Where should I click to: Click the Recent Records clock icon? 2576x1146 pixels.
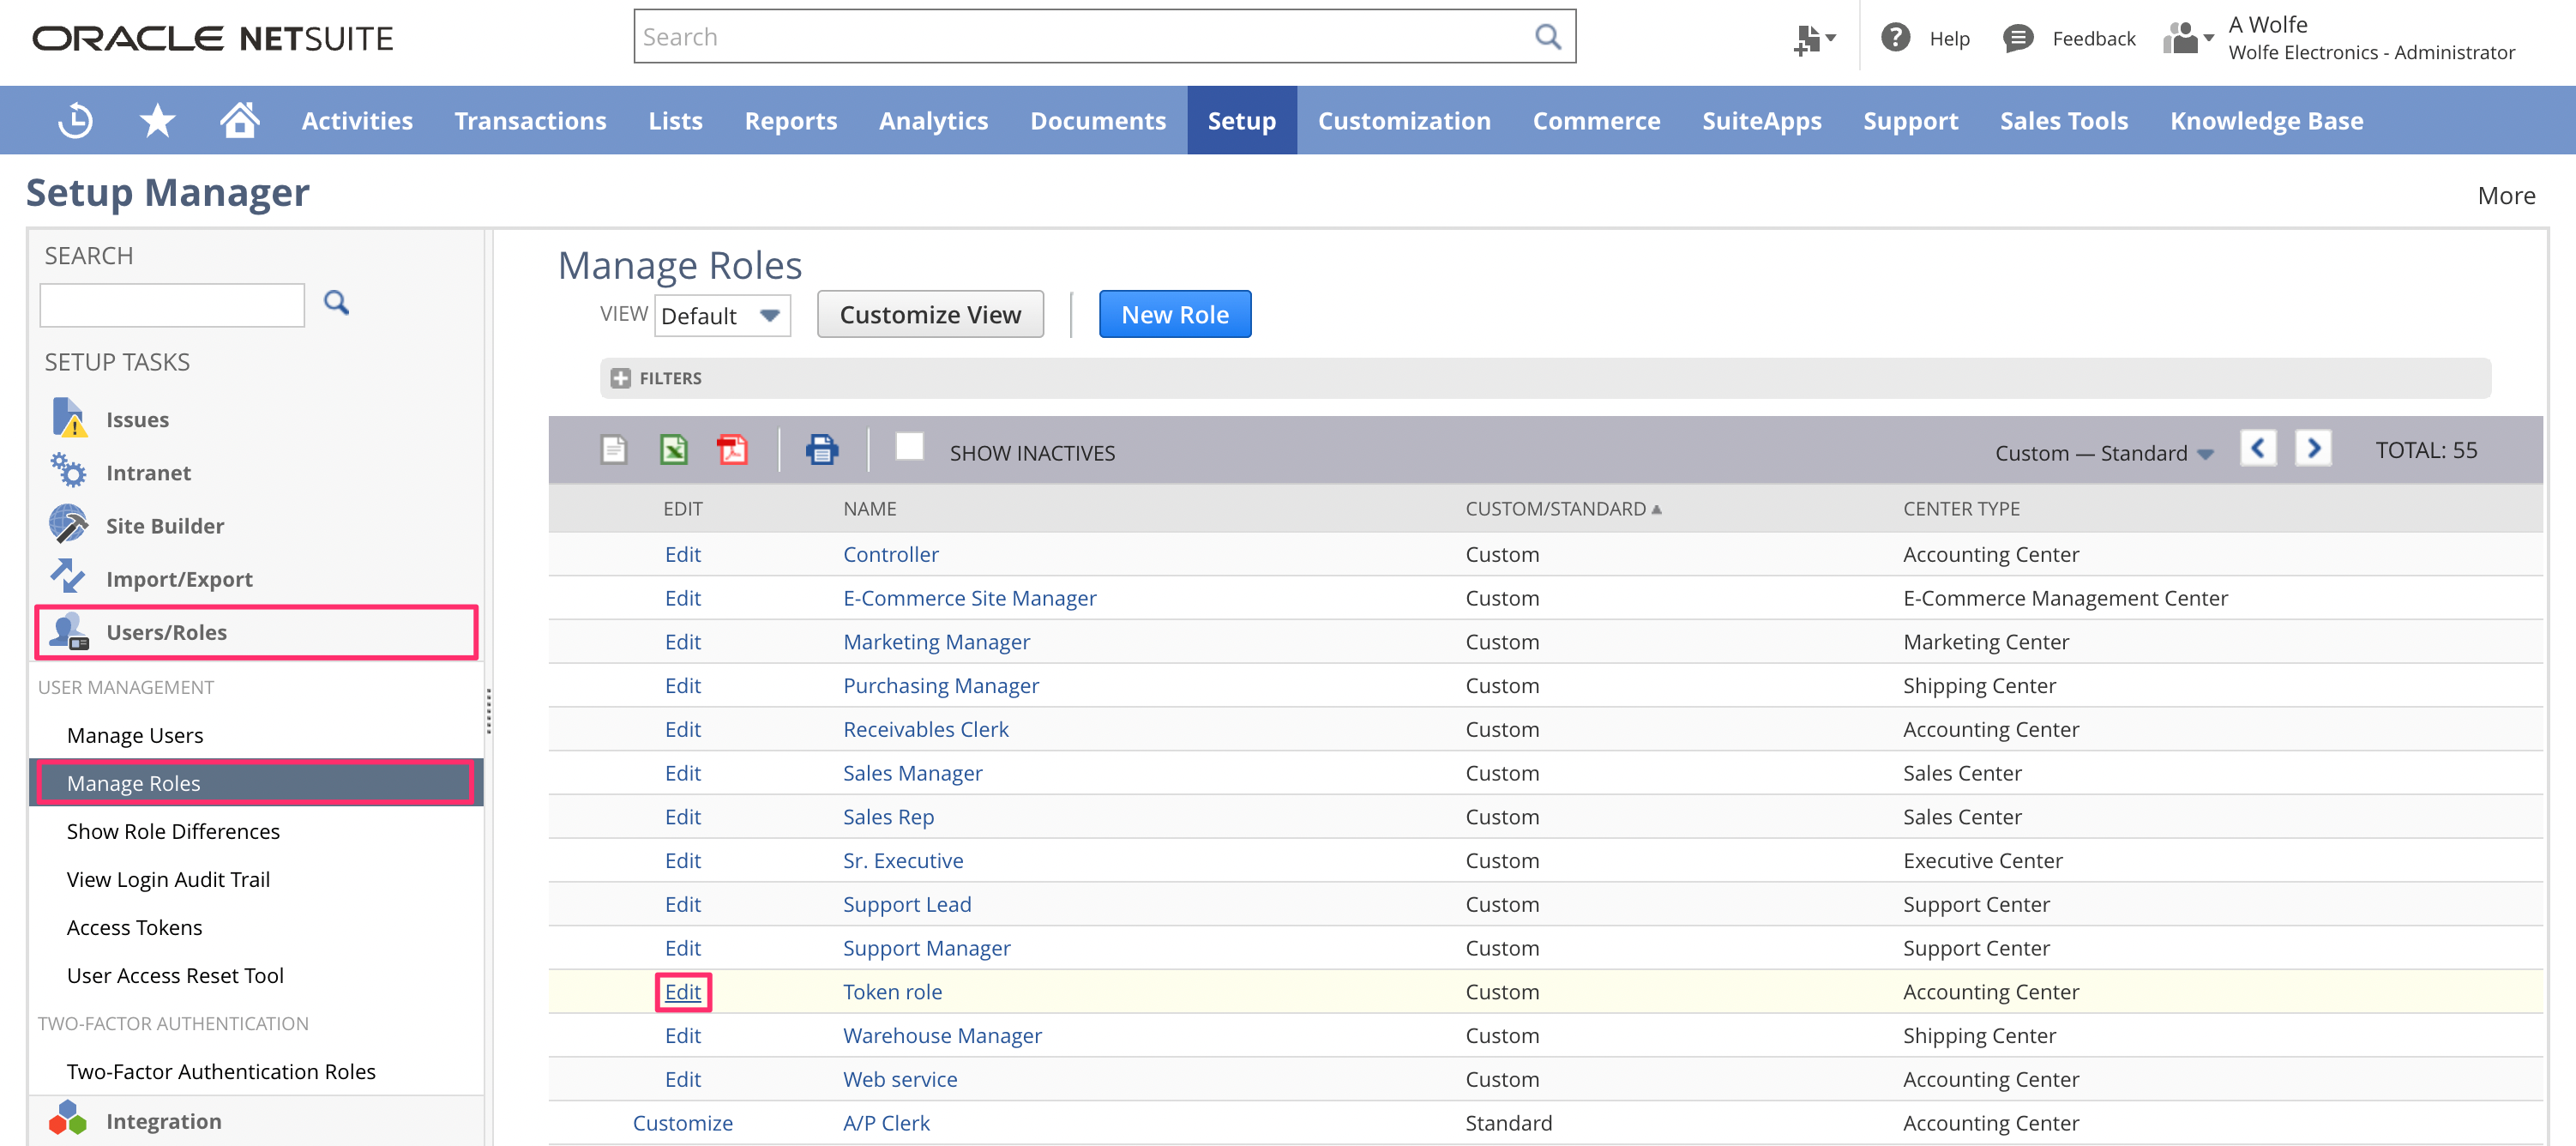75,121
